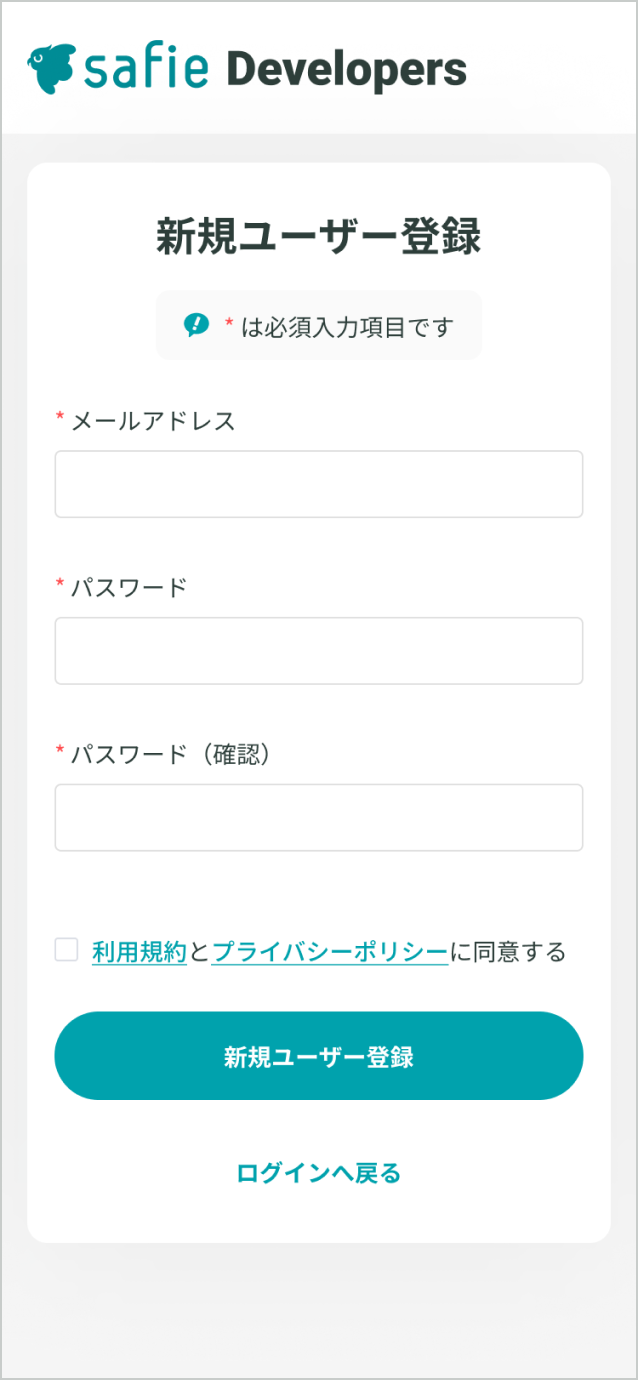Click the safie wordmark in header
The image size is (638, 1380).
click(x=146, y=69)
